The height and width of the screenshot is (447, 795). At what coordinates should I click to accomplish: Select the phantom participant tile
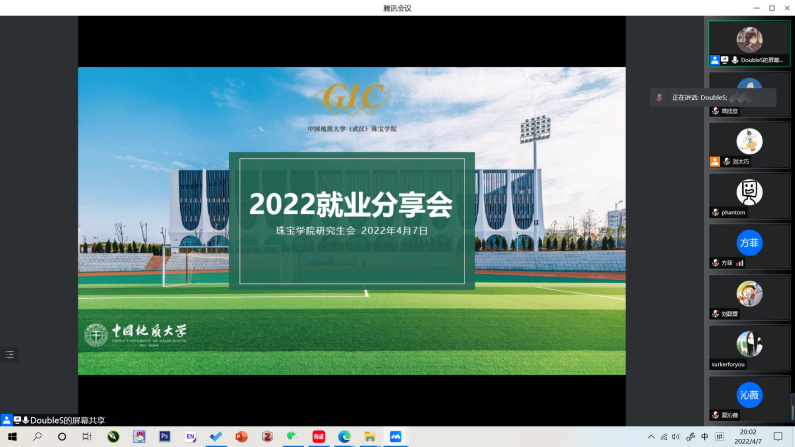pos(749,196)
